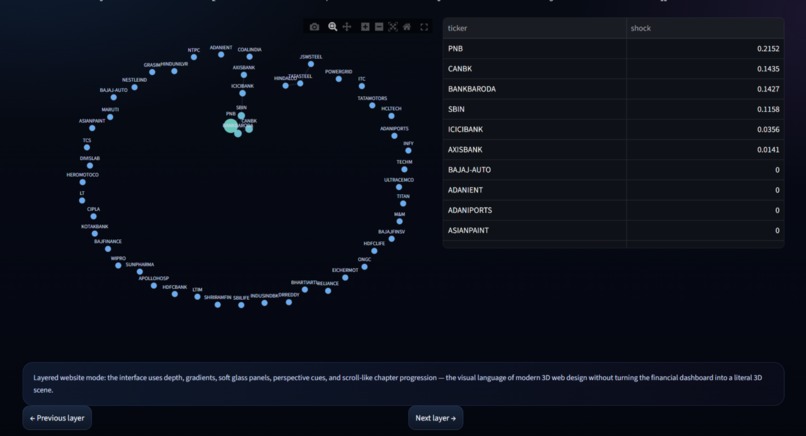The height and width of the screenshot is (436, 806).
Task: Click the WIPRO node in the graph
Action: (x=118, y=265)
